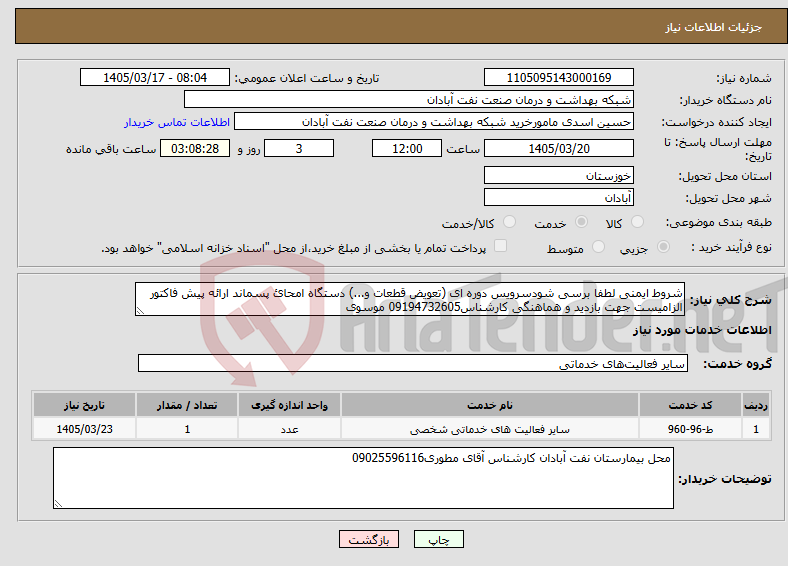Click the resize handle of description textarea
This screenshot has height=566, width=788.
point(140,312)
